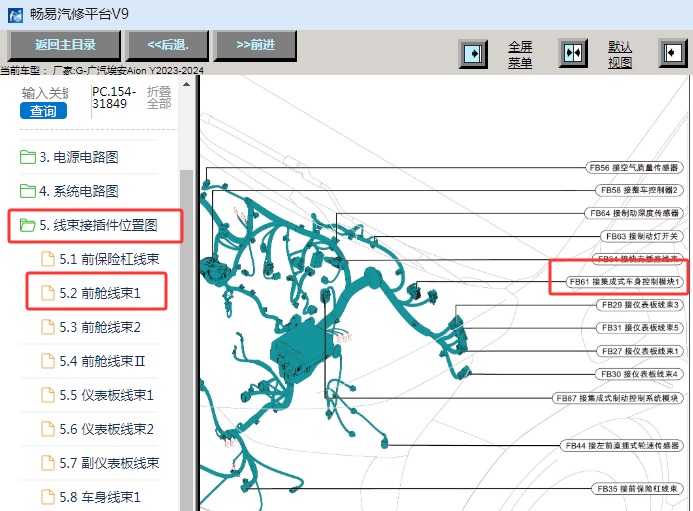Click the folder icon of 4. 系统电路图
Image resolution: width=693 pixels, height=511 pixels.
[x=27, y=191]
